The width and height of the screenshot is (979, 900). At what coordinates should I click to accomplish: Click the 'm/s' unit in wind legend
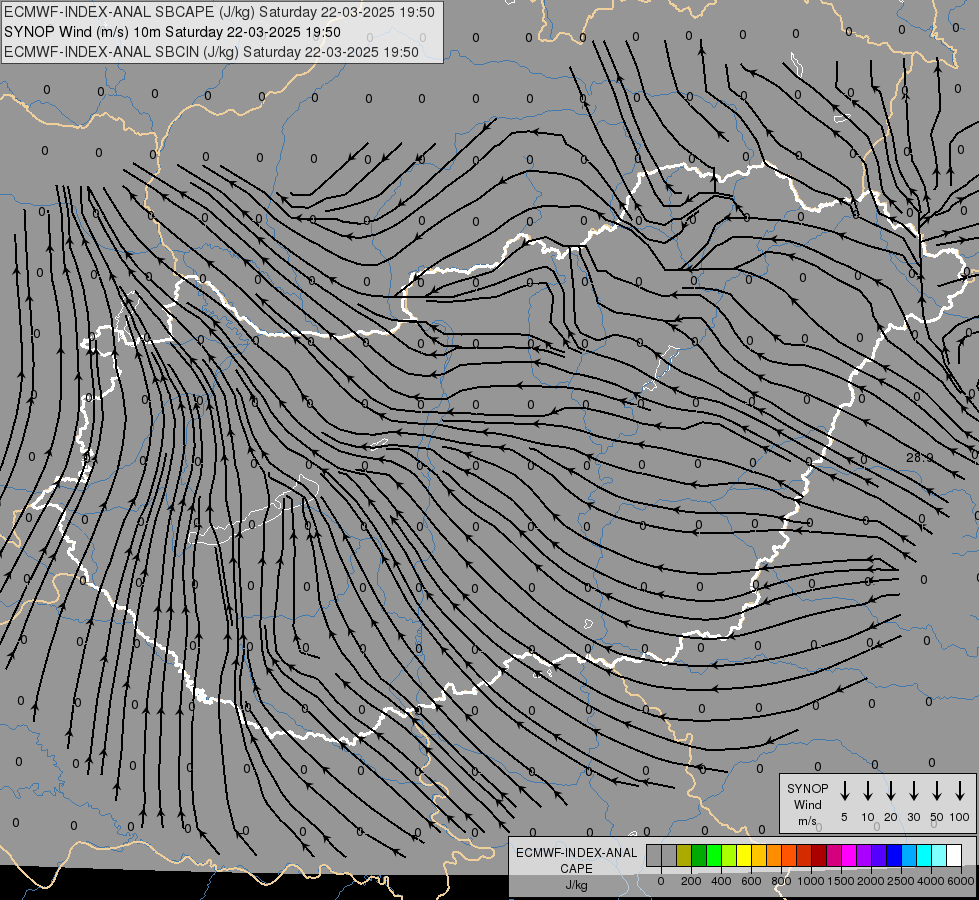pyautogui.click(x=807, y=821)
